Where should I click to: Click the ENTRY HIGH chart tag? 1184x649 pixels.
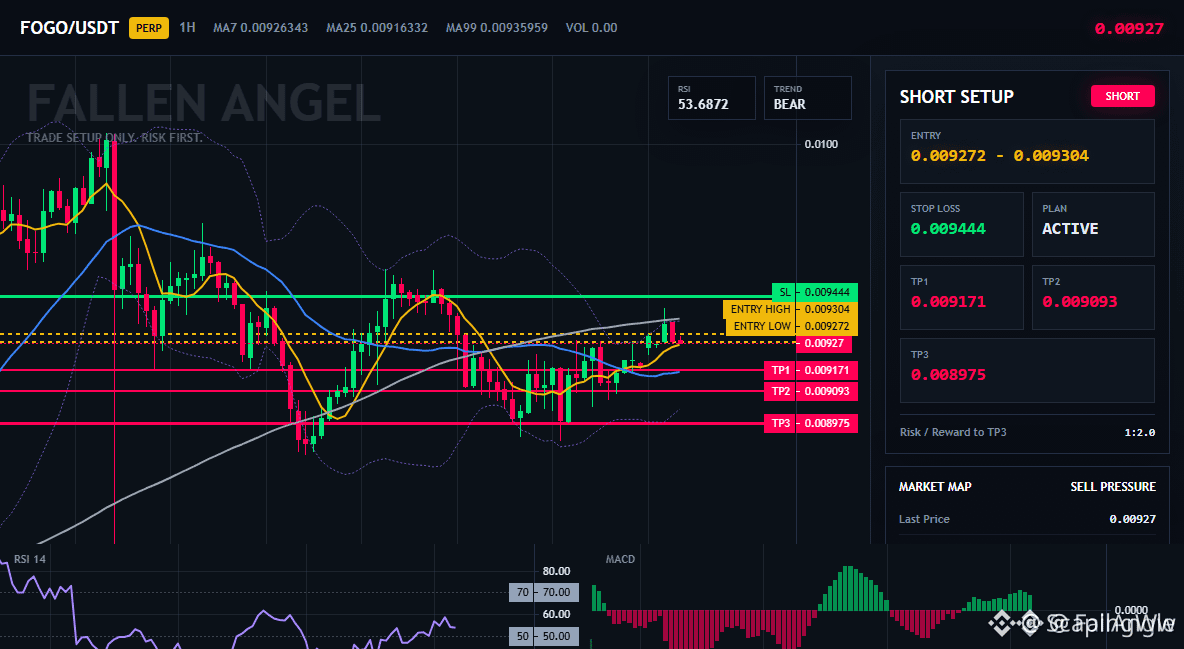point(791,309)
